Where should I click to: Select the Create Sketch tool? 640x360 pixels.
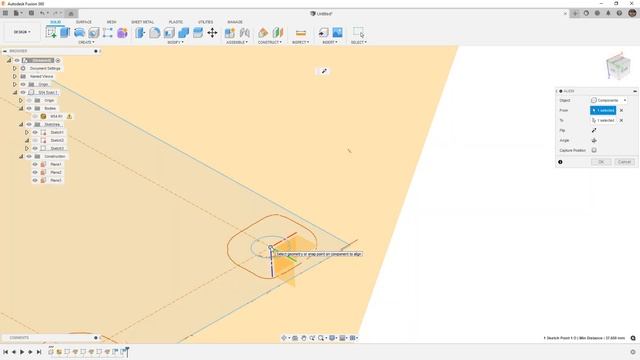pyautogui.click(x=51, y=33)
